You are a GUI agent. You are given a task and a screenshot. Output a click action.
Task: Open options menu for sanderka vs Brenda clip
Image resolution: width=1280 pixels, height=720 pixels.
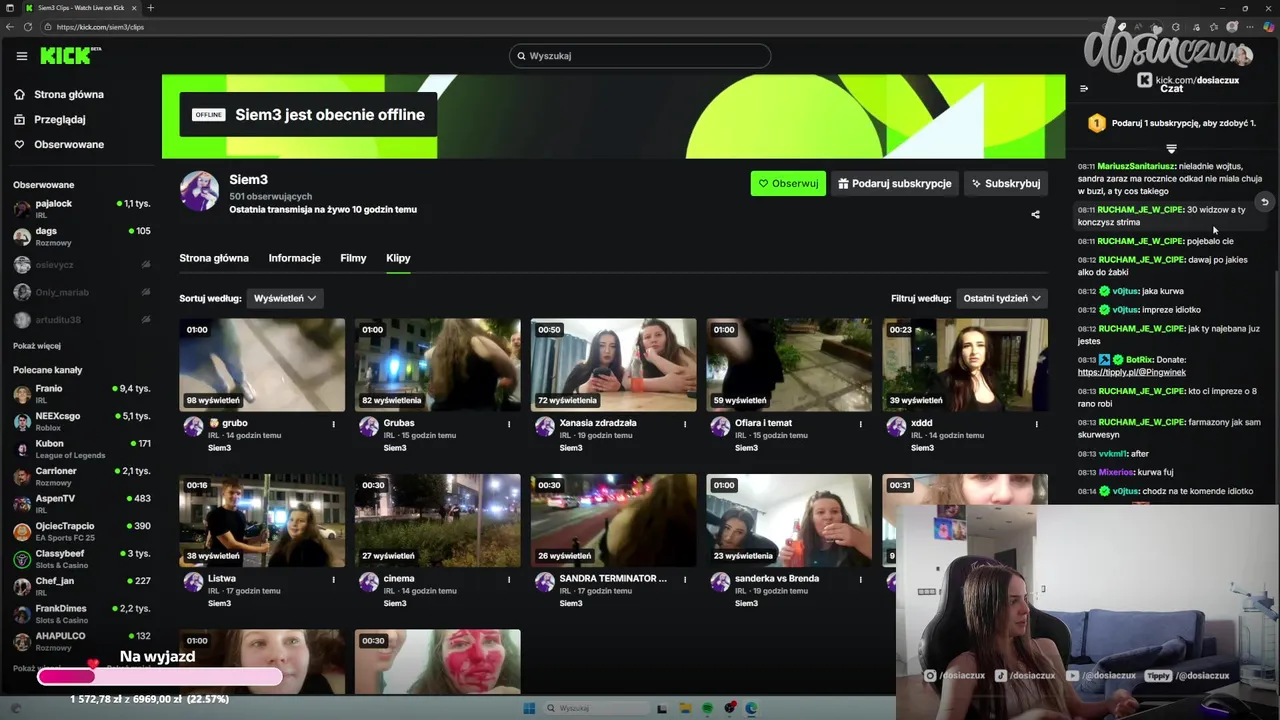coord(860,579)
